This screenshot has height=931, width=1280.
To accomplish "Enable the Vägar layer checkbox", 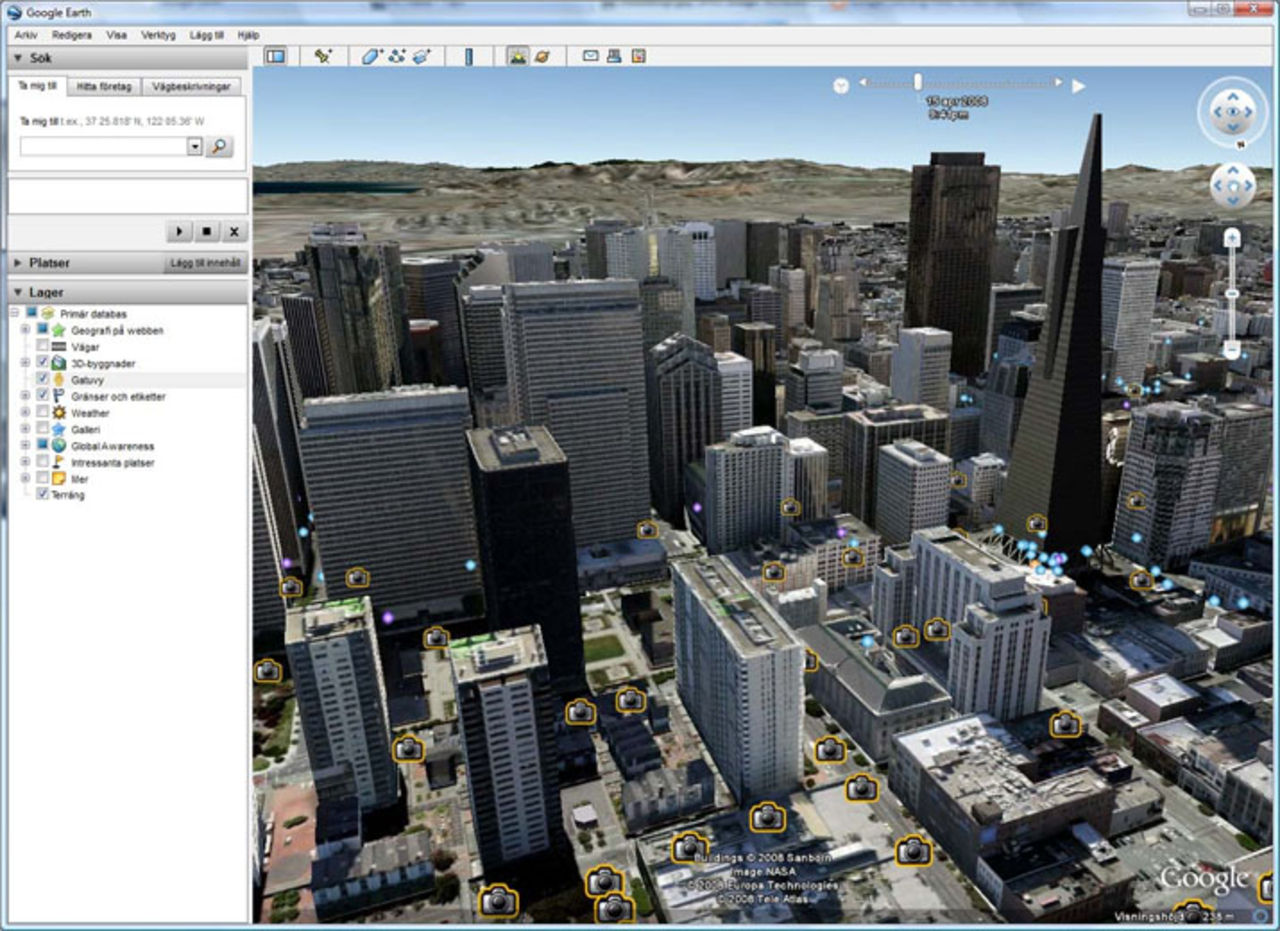I will click(42, 346).
